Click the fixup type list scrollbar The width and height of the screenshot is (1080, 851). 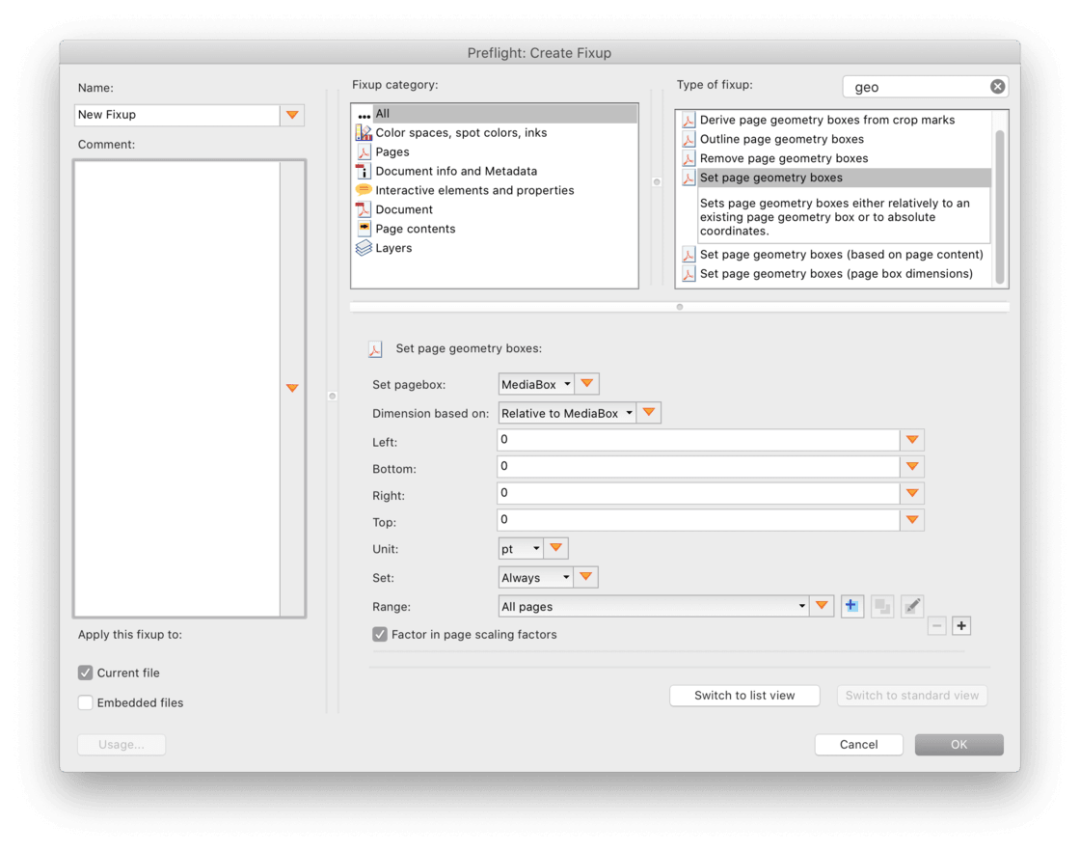(999, 206)
